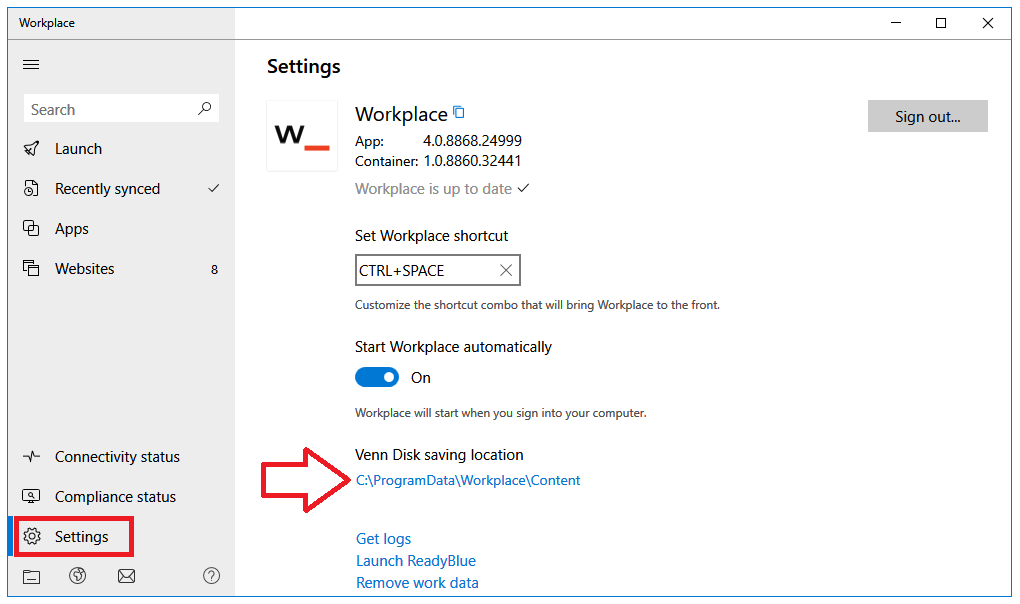Close the Workplace window
Image resolution: width=1020 pixels, height=604 pixels.
[987, 23]
